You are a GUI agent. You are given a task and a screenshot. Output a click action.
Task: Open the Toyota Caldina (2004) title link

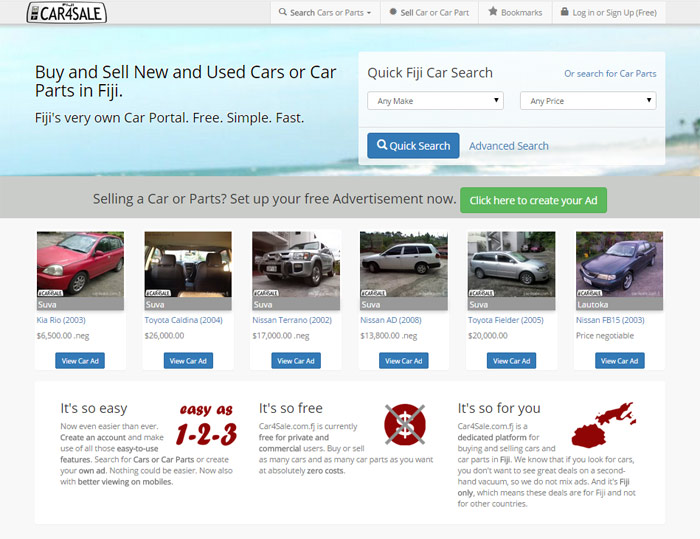[183, 320]
